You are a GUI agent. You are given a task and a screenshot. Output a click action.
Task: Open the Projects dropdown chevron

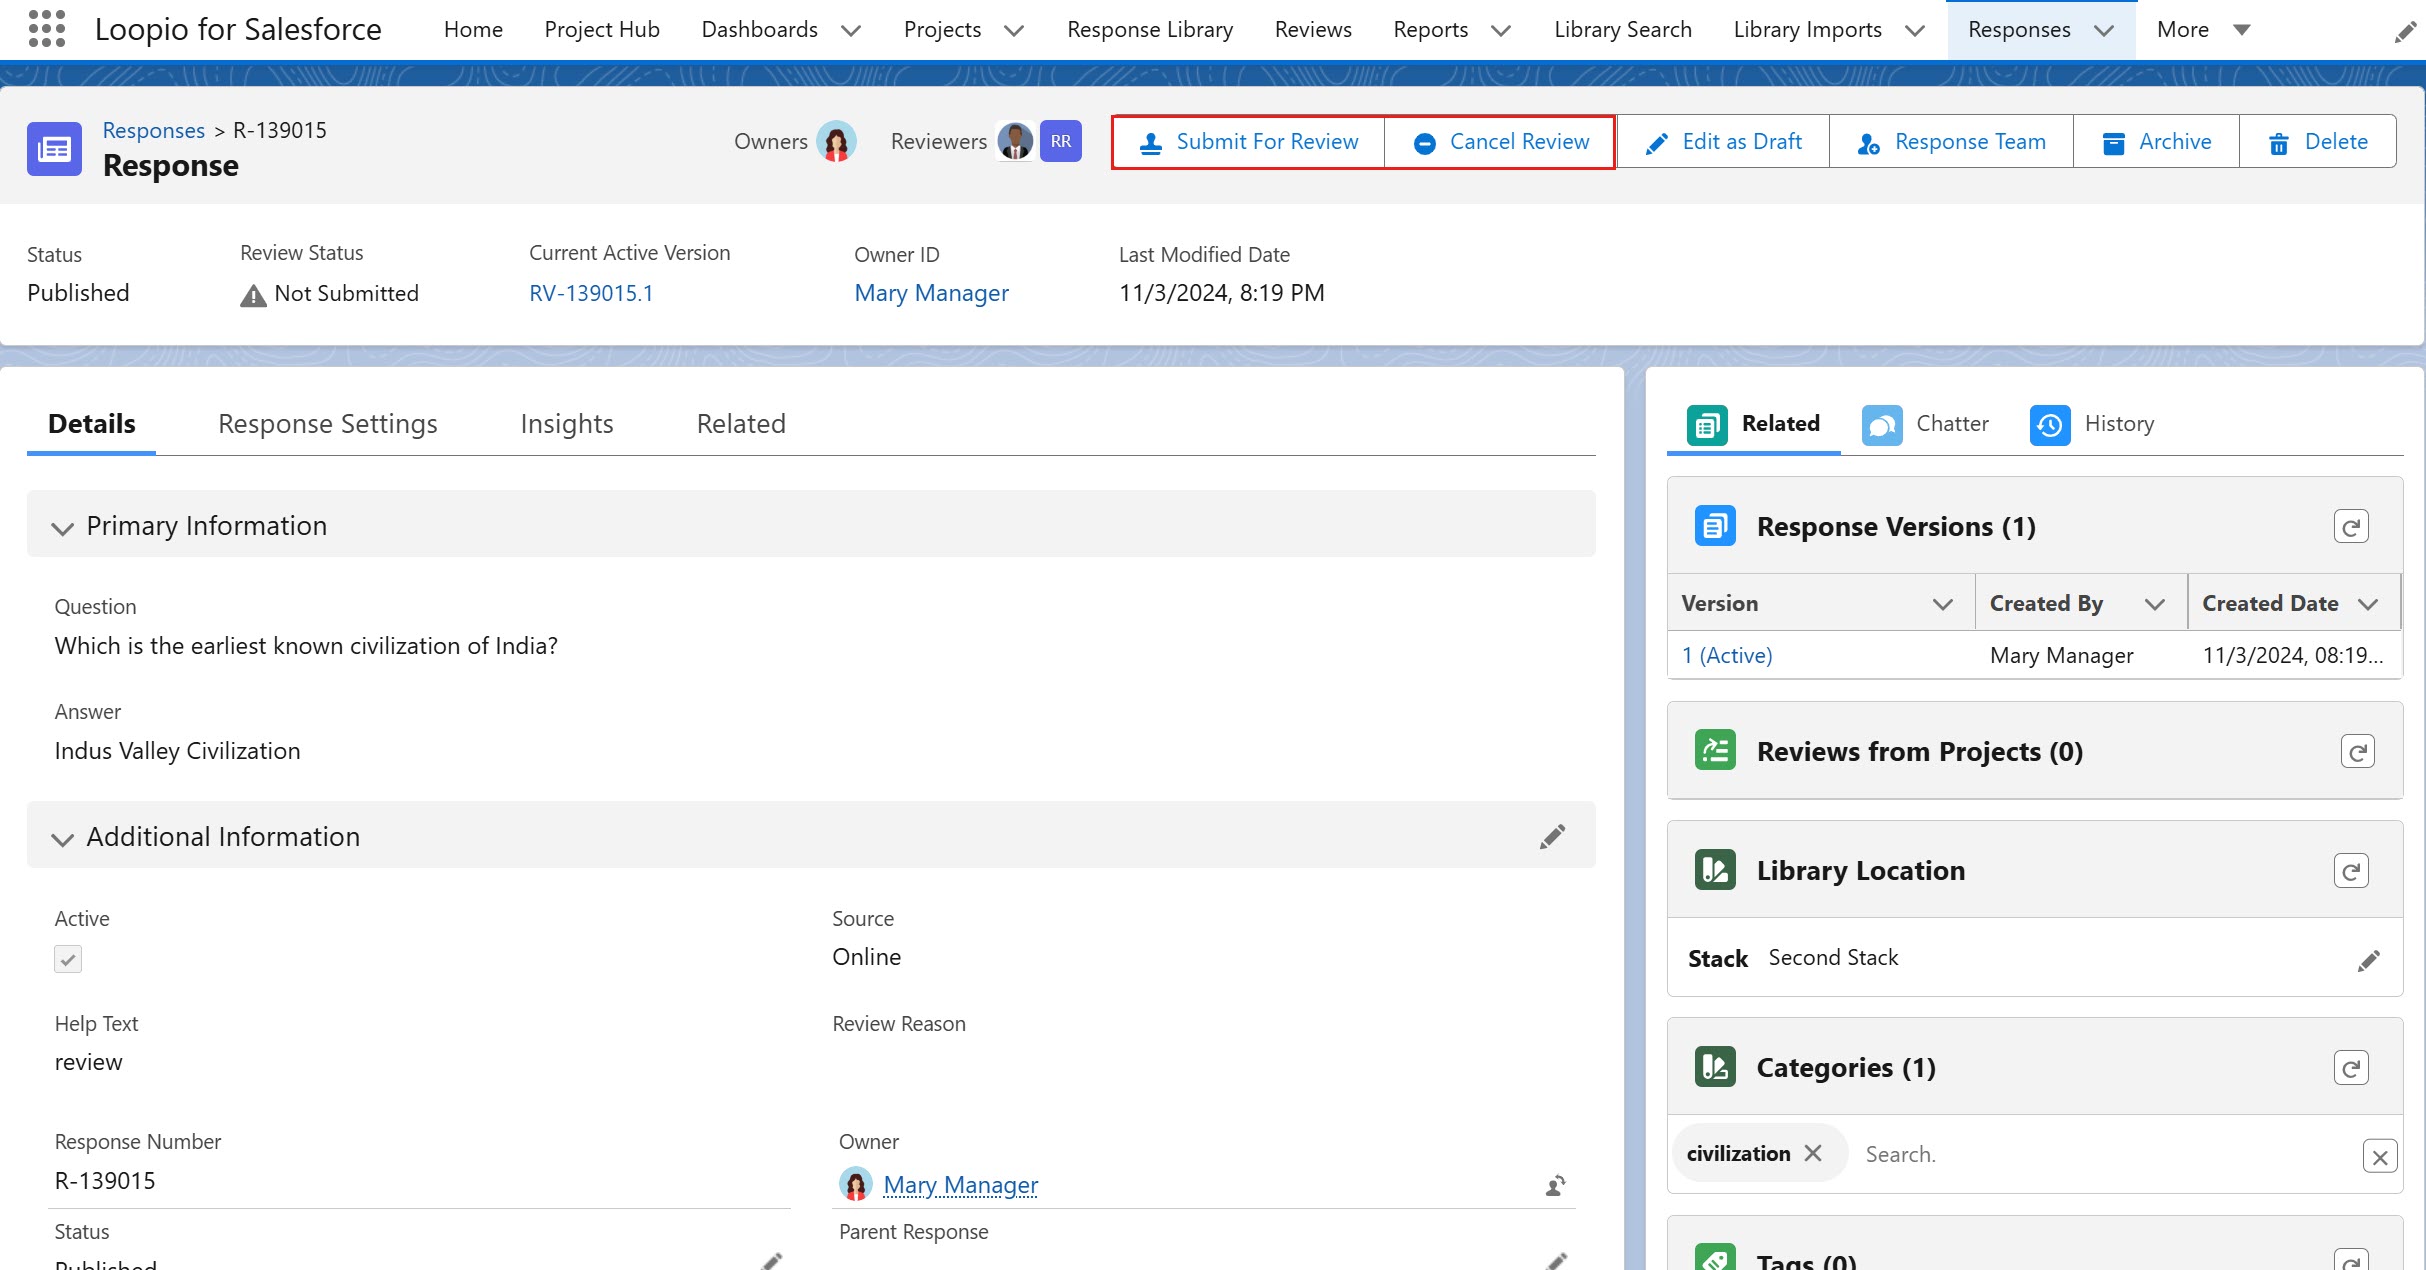point(1014,31)
